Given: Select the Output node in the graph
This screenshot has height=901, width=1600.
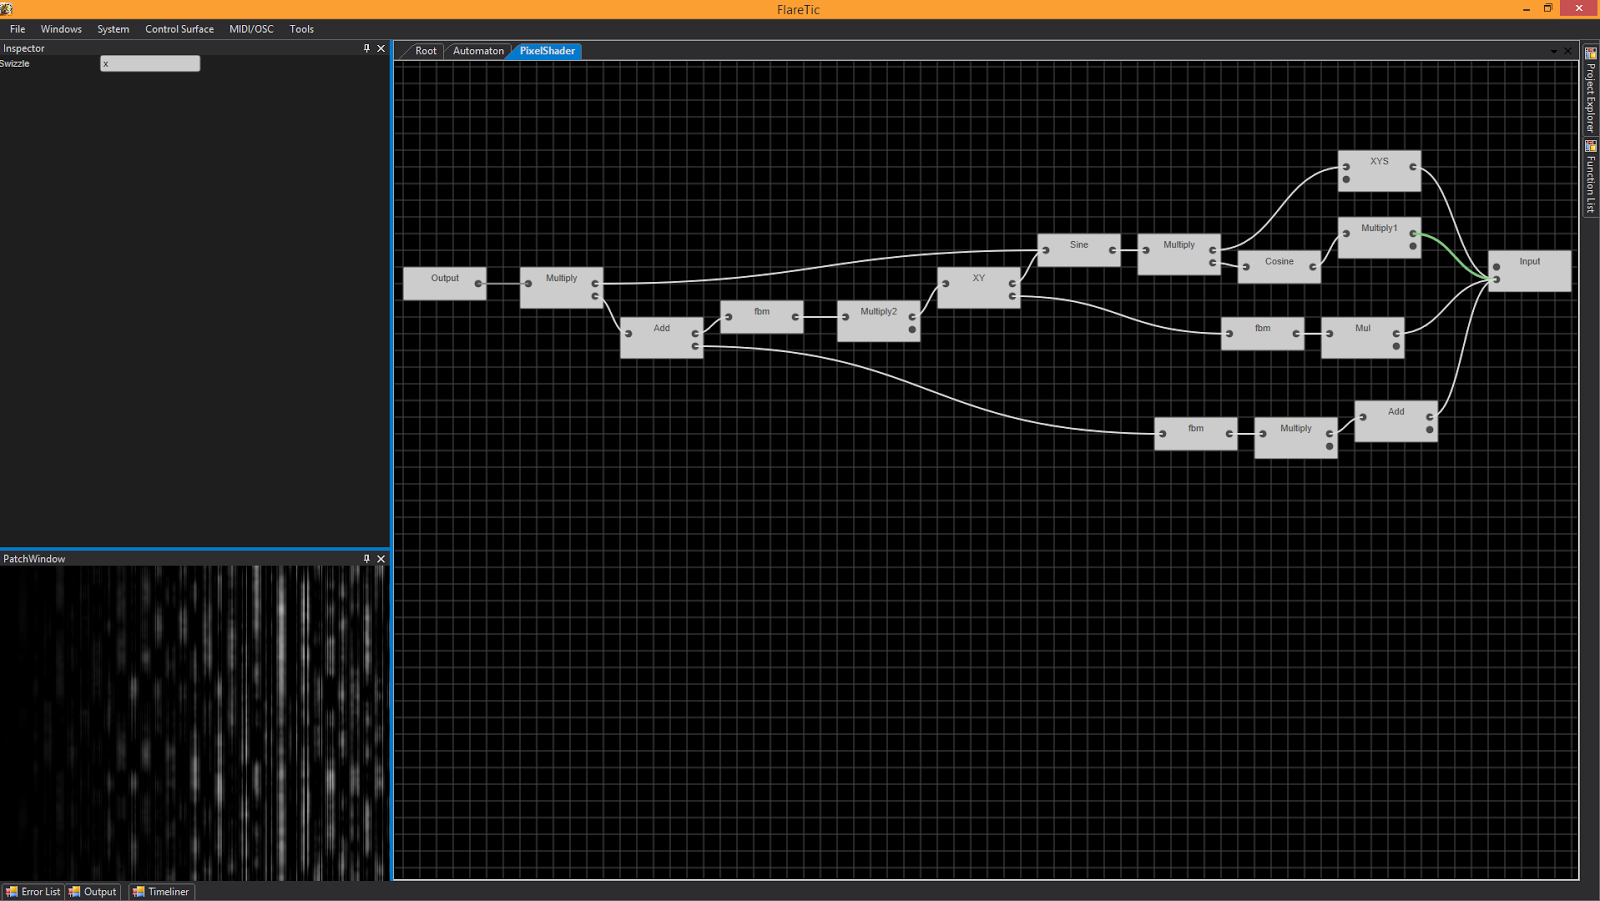Looking at the screenshot, I should 445,283.
